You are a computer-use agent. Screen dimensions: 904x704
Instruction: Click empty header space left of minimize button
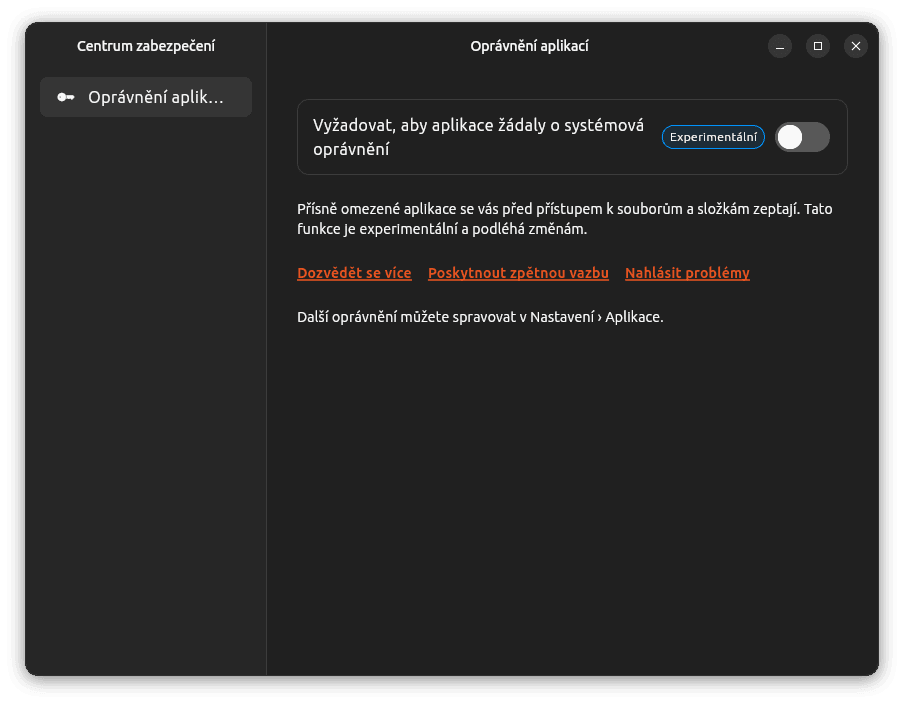690,46
